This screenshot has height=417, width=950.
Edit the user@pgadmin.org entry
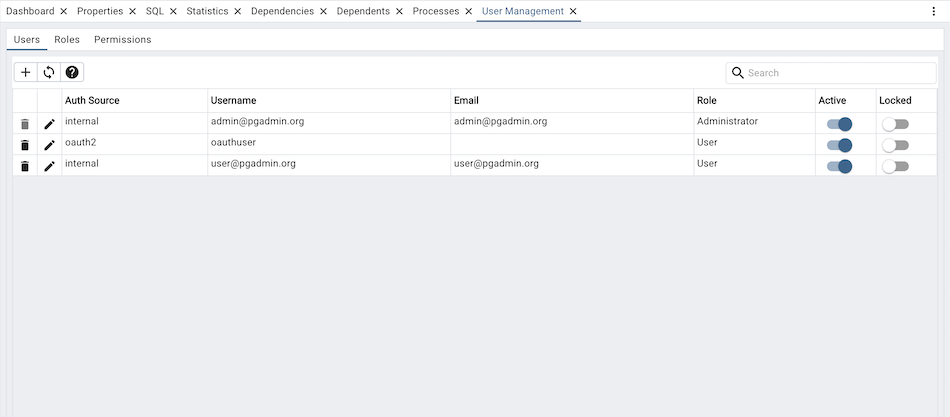tap(50, 166)
